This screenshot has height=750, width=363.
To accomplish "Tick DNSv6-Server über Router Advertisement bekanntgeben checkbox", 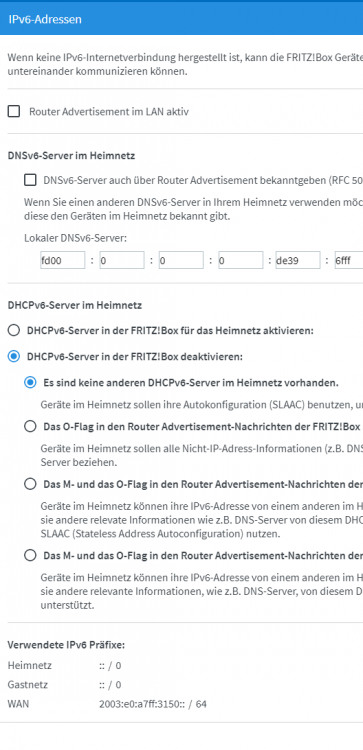I will click(30, 180).
